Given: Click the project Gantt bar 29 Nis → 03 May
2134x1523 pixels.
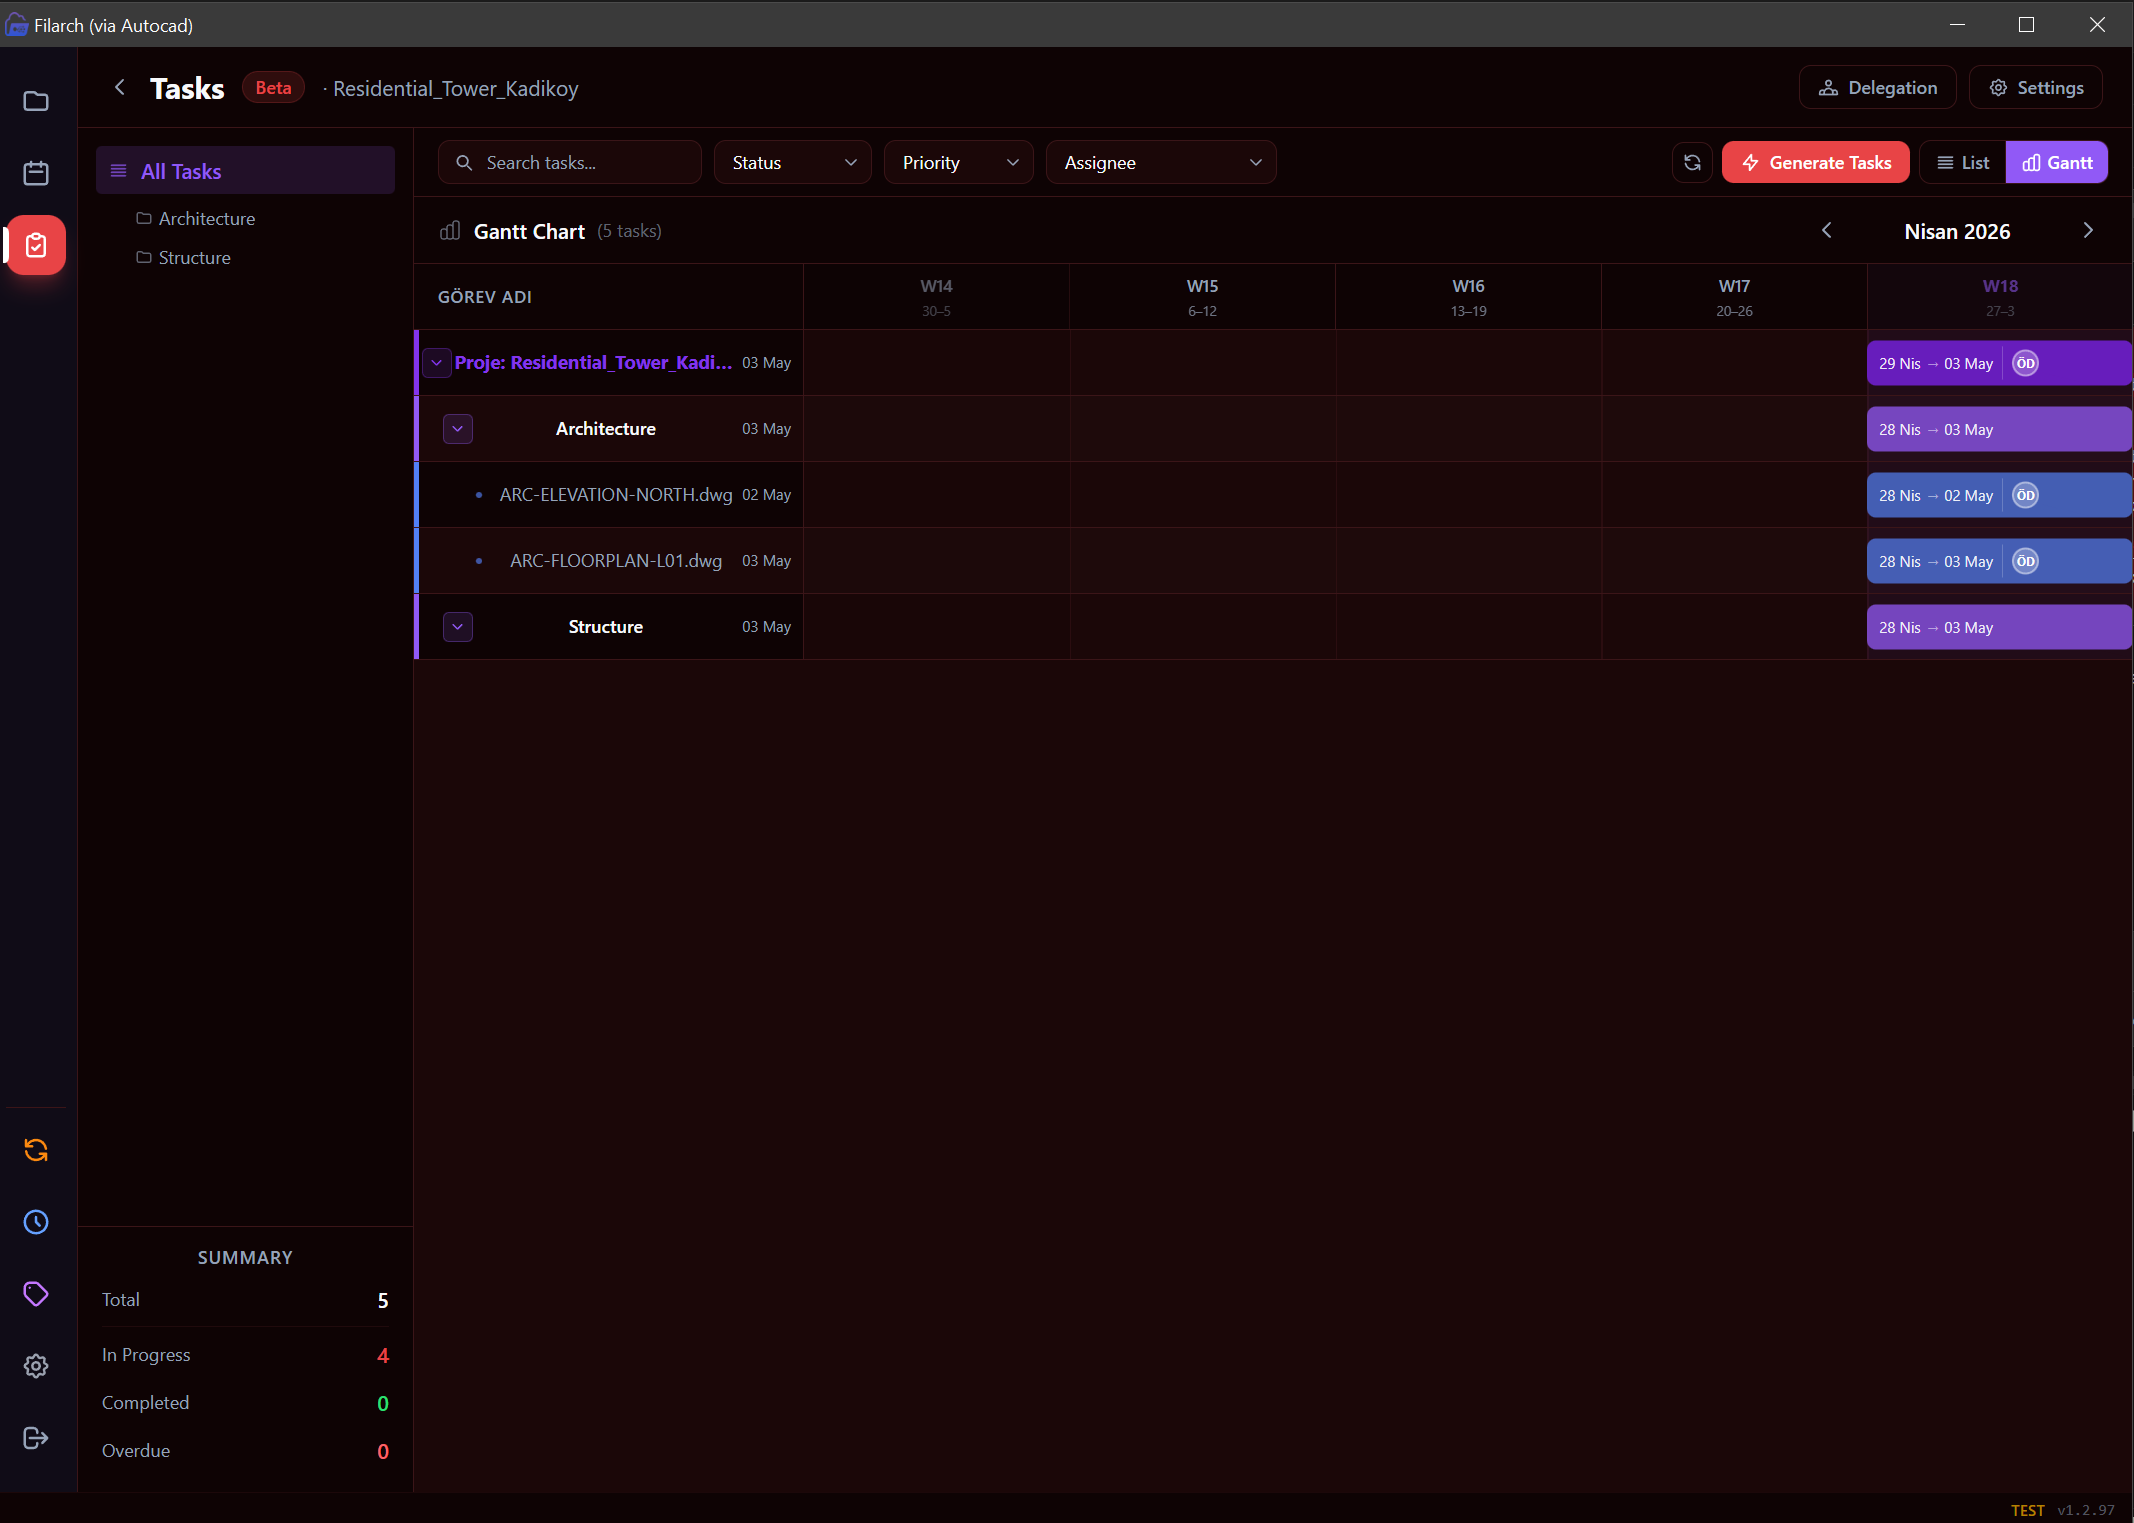Looking at the screenshot, I should coord(1999,363).
